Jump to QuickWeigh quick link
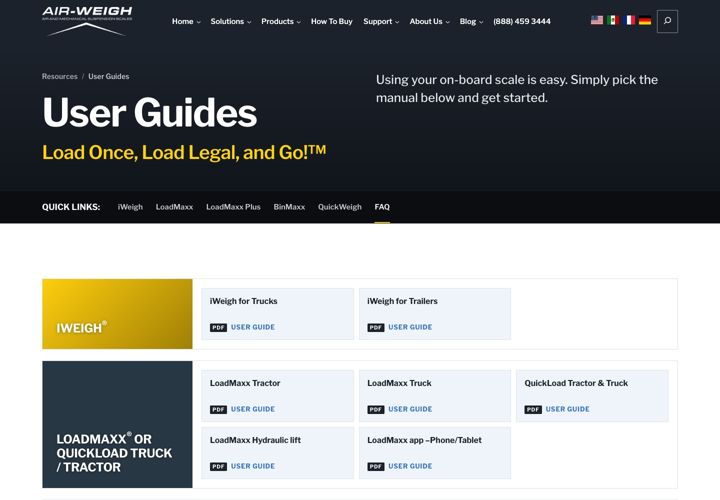 click(340, 207)
